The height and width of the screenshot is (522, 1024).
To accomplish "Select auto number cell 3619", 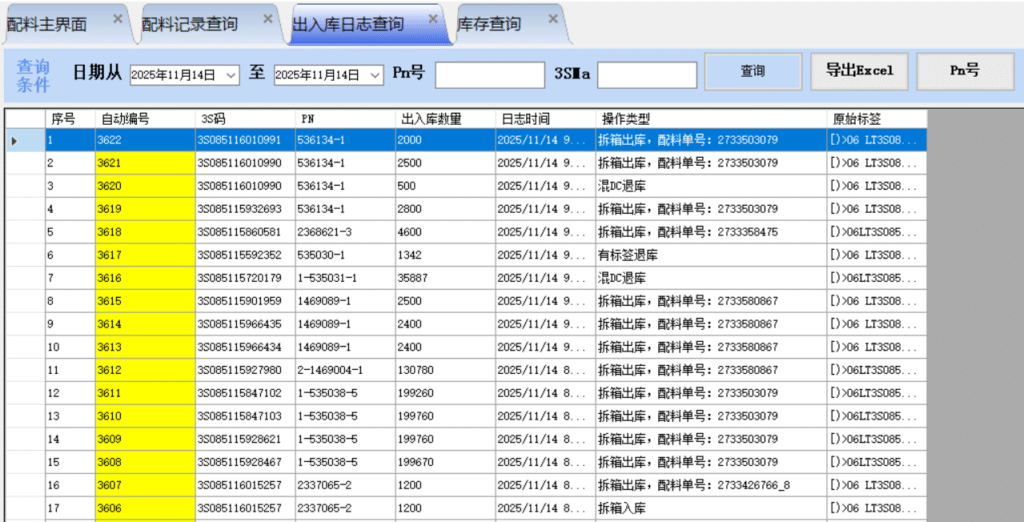I will click(x=146, y=209).
